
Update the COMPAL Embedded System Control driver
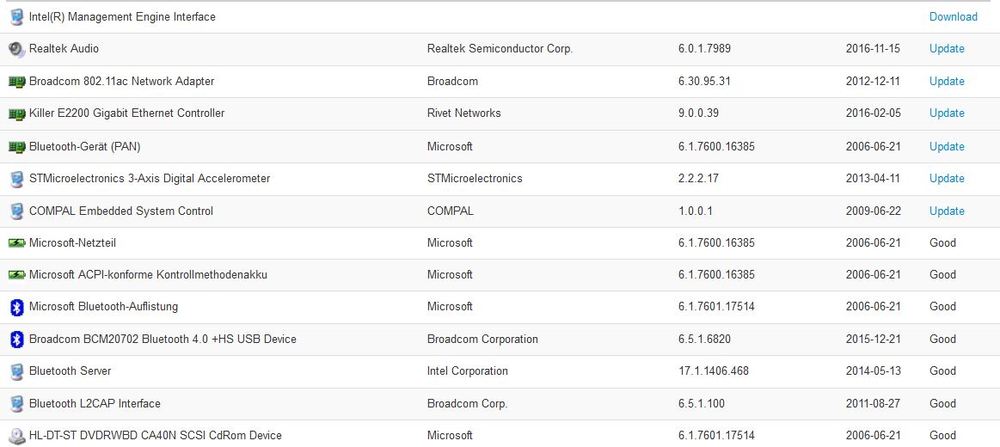tap(946, 211)
